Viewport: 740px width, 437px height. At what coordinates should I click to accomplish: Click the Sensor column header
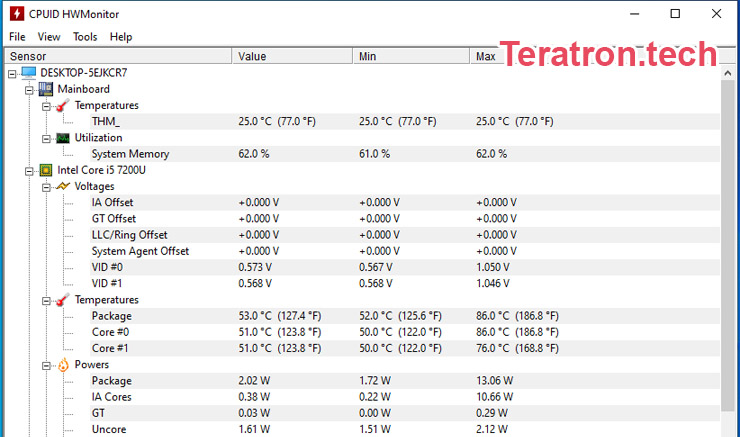[118, 56]
